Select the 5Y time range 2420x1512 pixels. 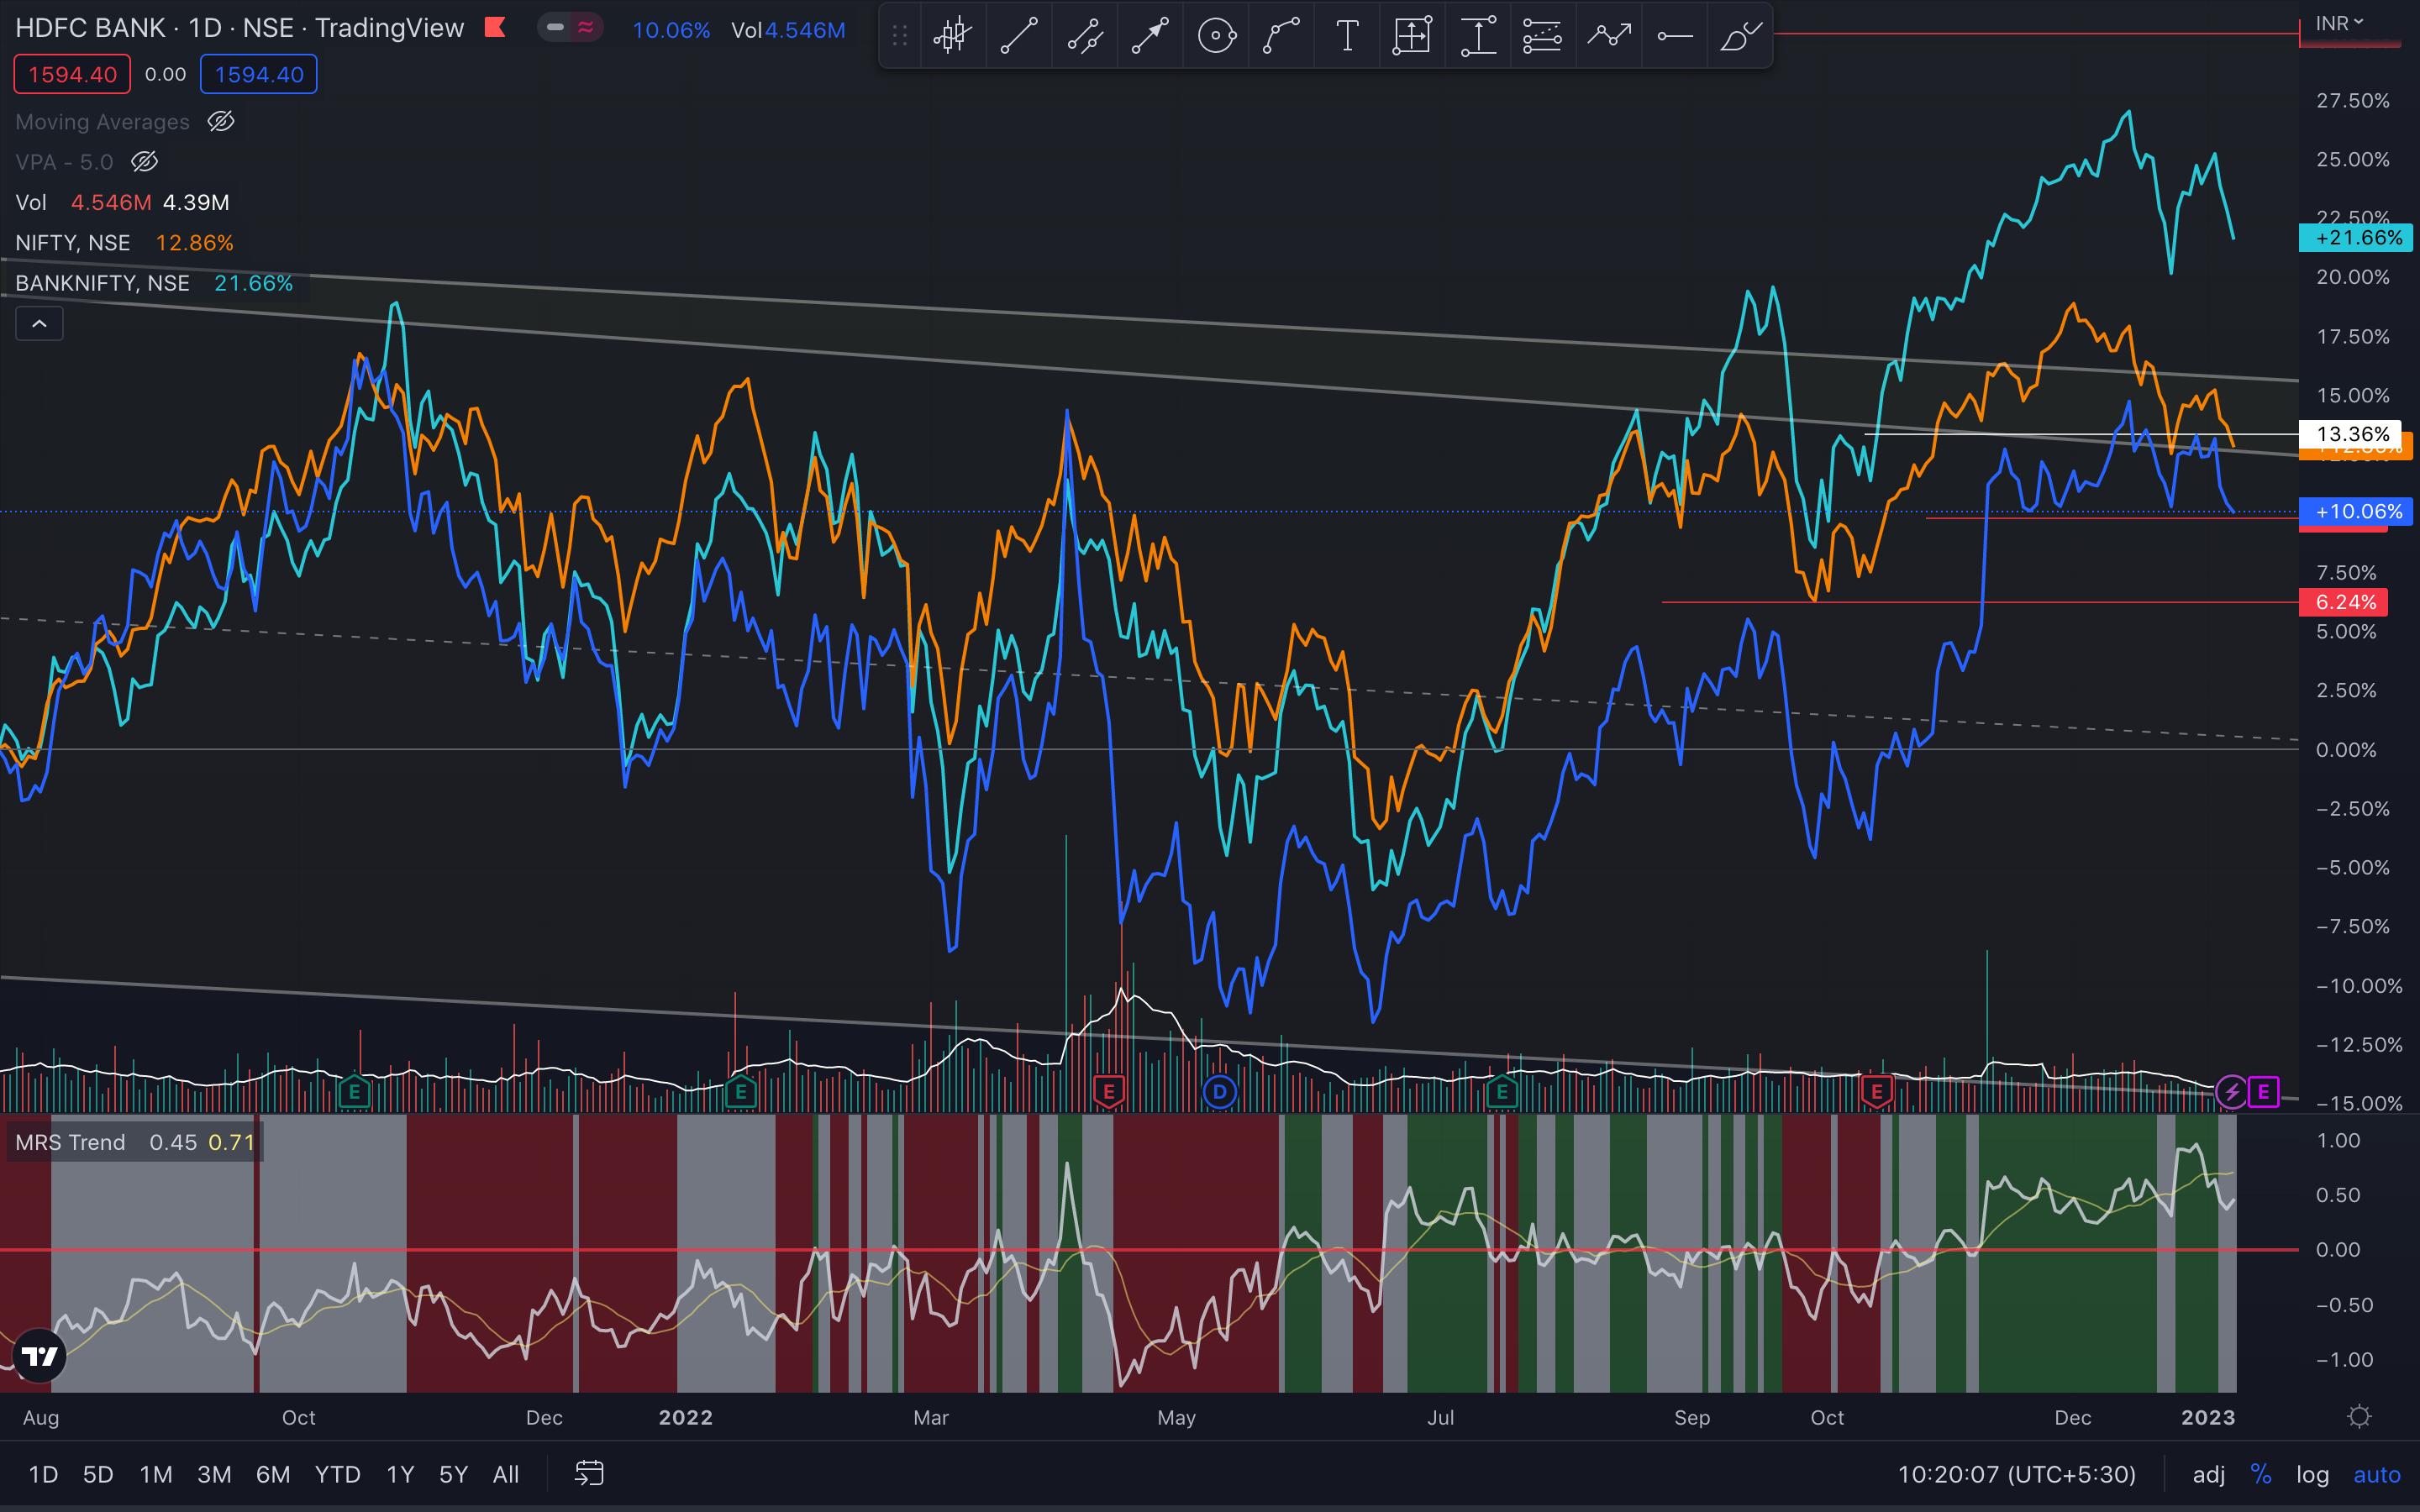(453, 1474)
